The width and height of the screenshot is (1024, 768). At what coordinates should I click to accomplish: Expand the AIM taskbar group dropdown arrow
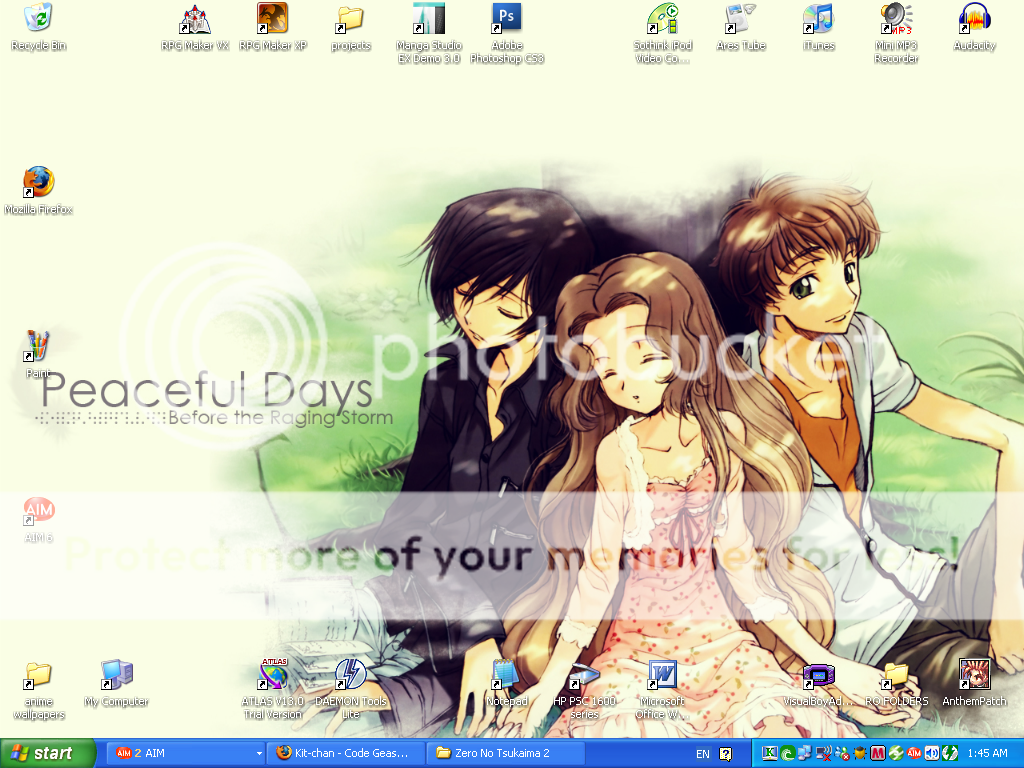pos(259,753)
